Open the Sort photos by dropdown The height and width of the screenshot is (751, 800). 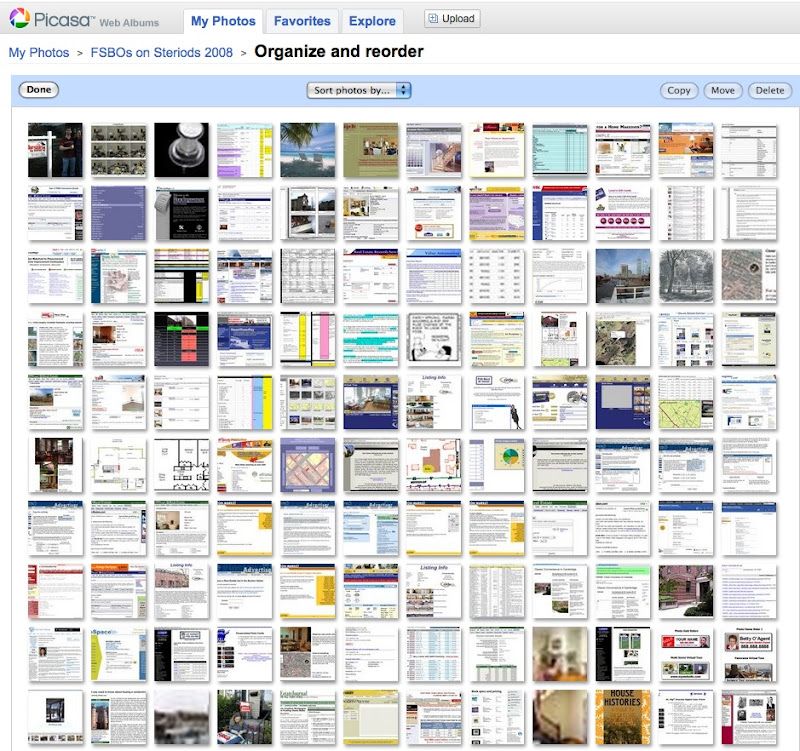click(x=359, y=90)
